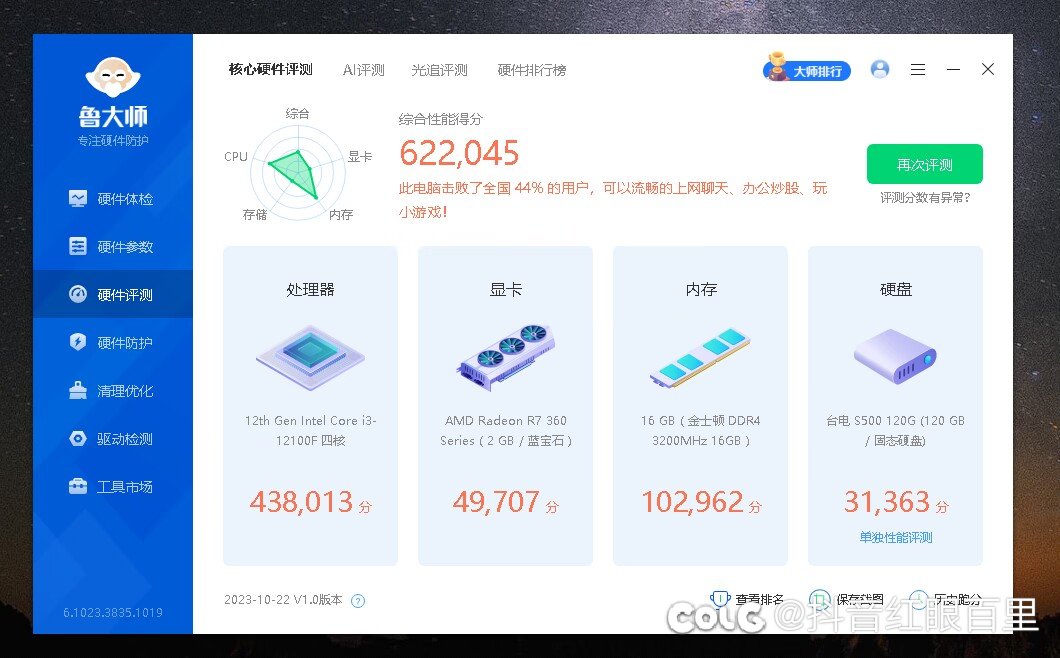This screenshot has height=658, width=1060.
Task: Click the user account avatar icon
Action: (x=880, y=69)
